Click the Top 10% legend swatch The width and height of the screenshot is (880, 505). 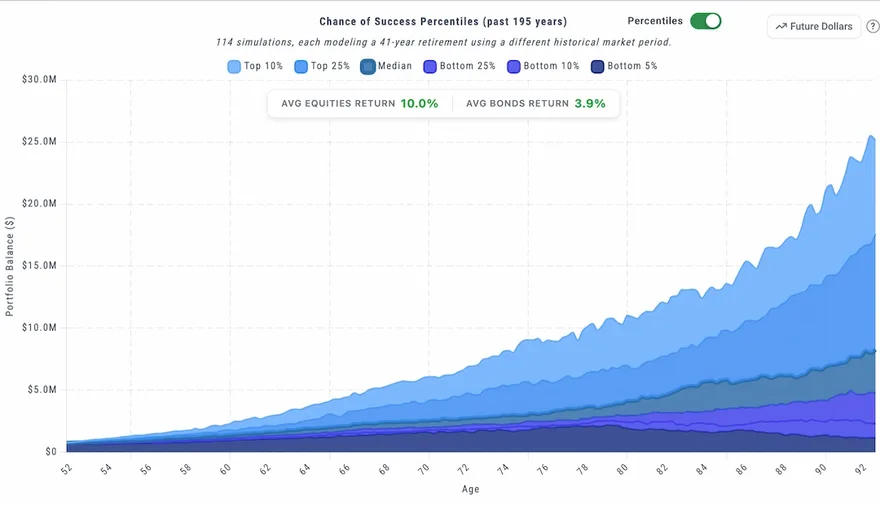[234, 67]
